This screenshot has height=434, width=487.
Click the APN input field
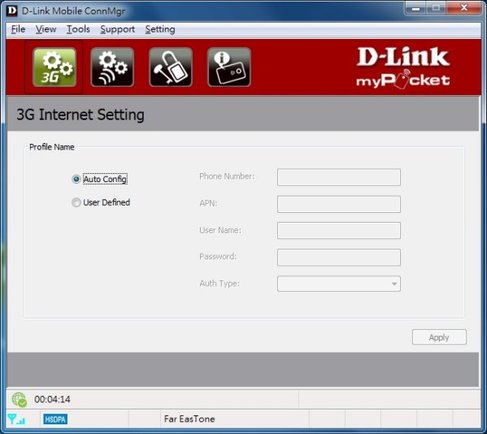(x=339, y=204)
